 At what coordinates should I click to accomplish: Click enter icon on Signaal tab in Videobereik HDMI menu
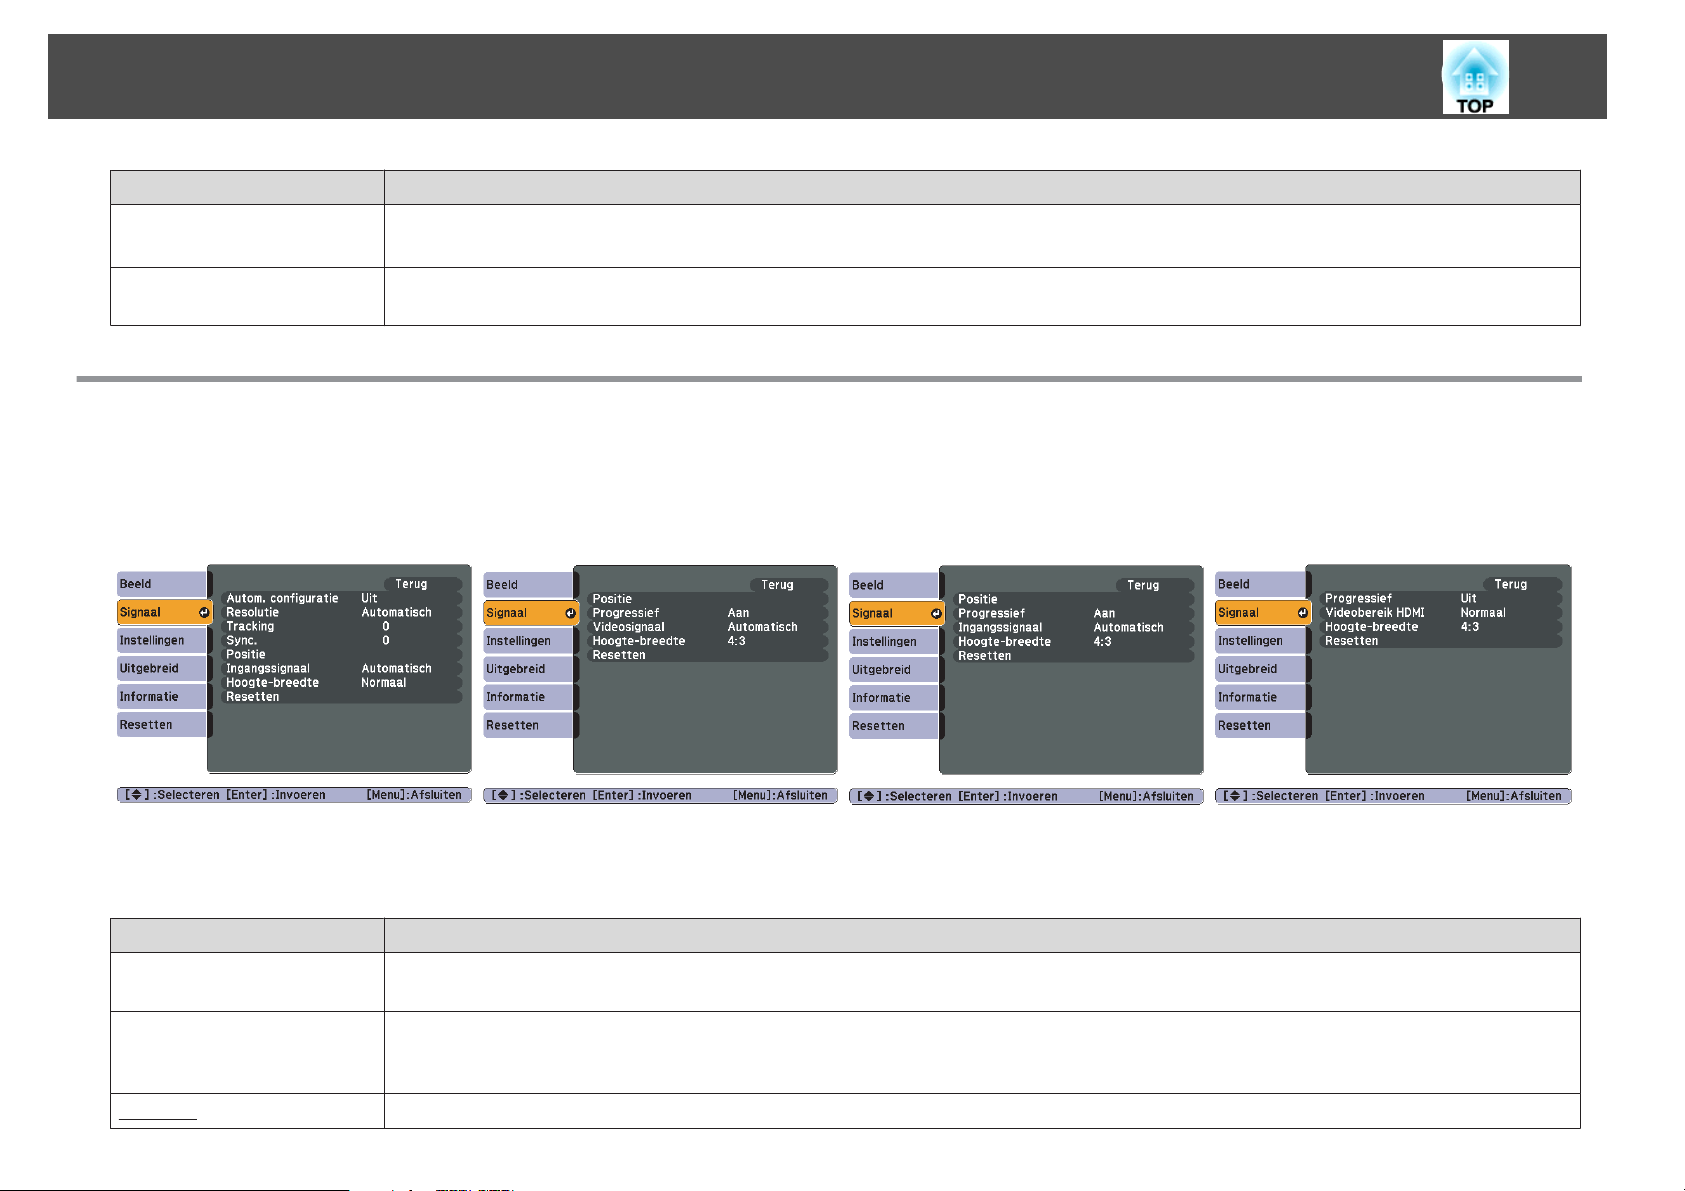pos(1302,612)
